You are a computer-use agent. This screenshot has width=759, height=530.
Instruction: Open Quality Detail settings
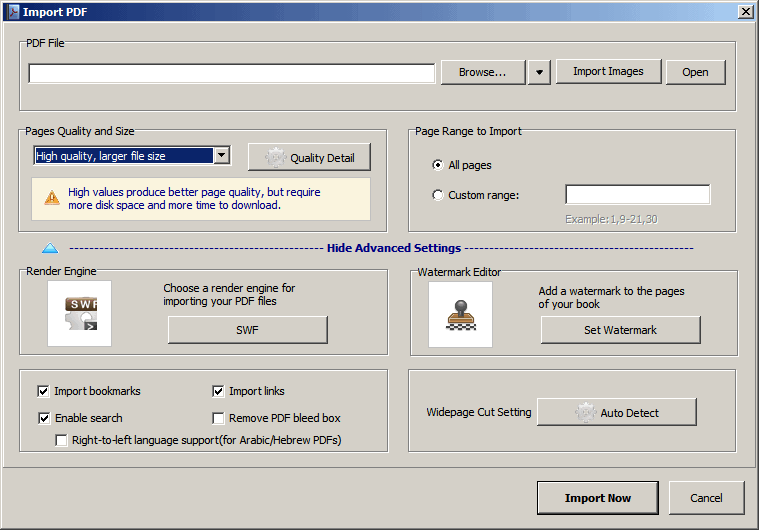pyautogui.click(x=309, y=157)
